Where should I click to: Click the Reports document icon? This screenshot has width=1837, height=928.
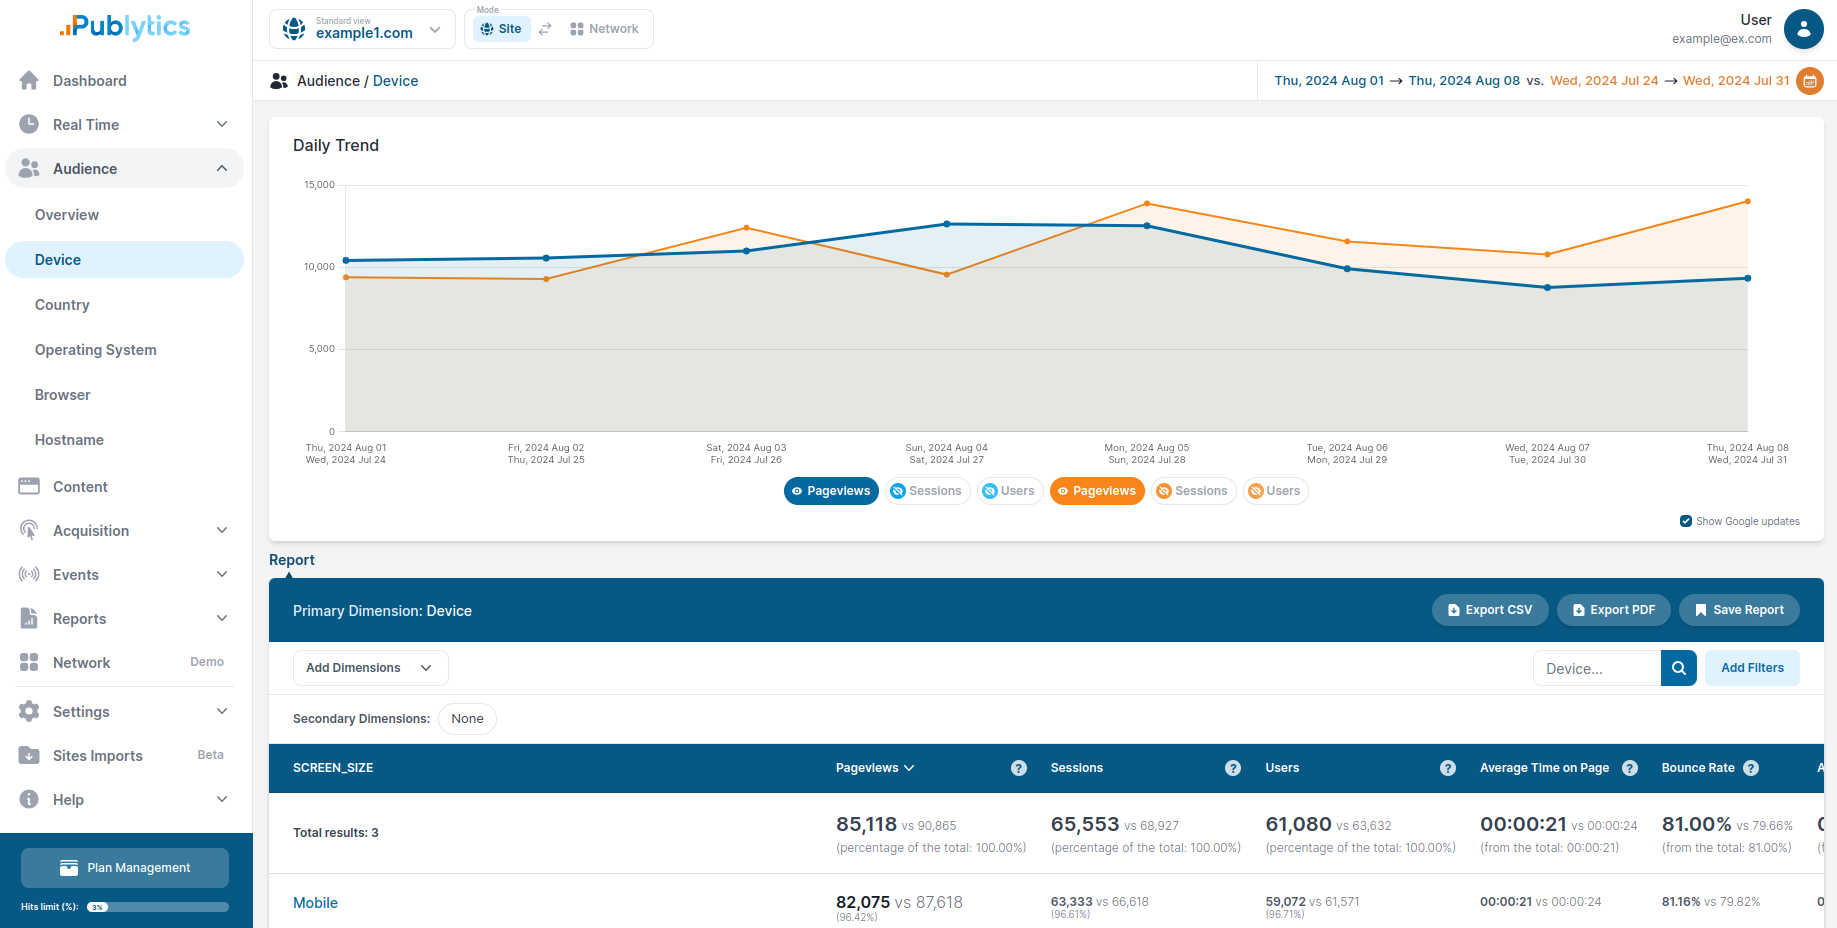pos(29,619)
